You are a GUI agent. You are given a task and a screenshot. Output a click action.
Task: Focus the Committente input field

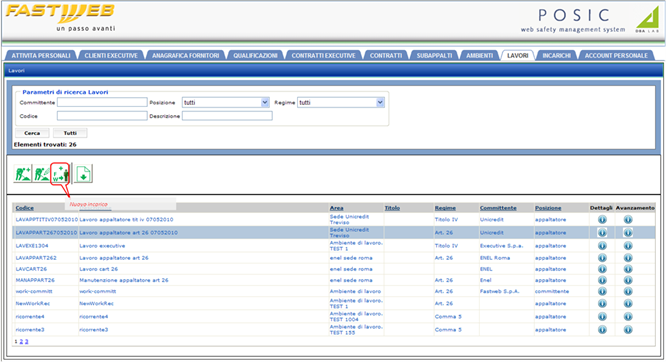tap(102, 102)
